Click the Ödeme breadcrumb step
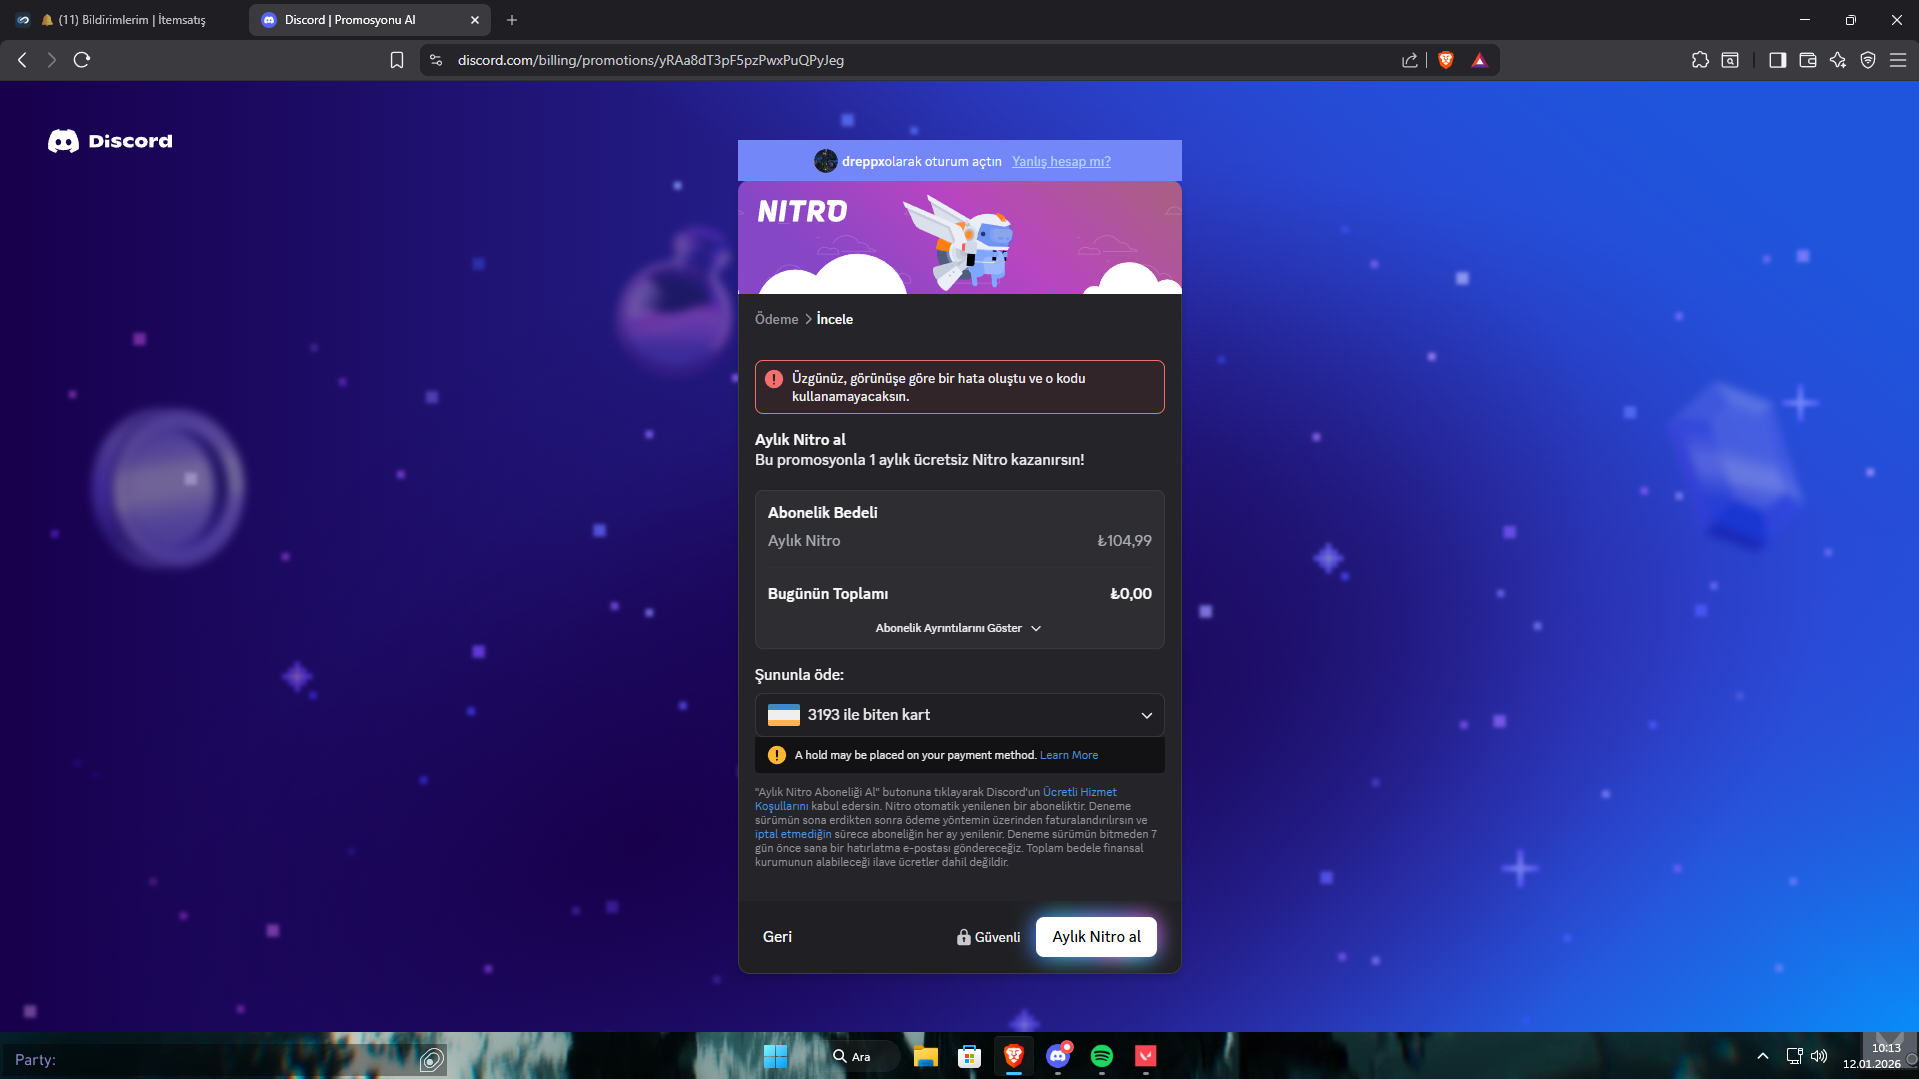This screenshot has height=1079, width=1919. pos(777,319)
